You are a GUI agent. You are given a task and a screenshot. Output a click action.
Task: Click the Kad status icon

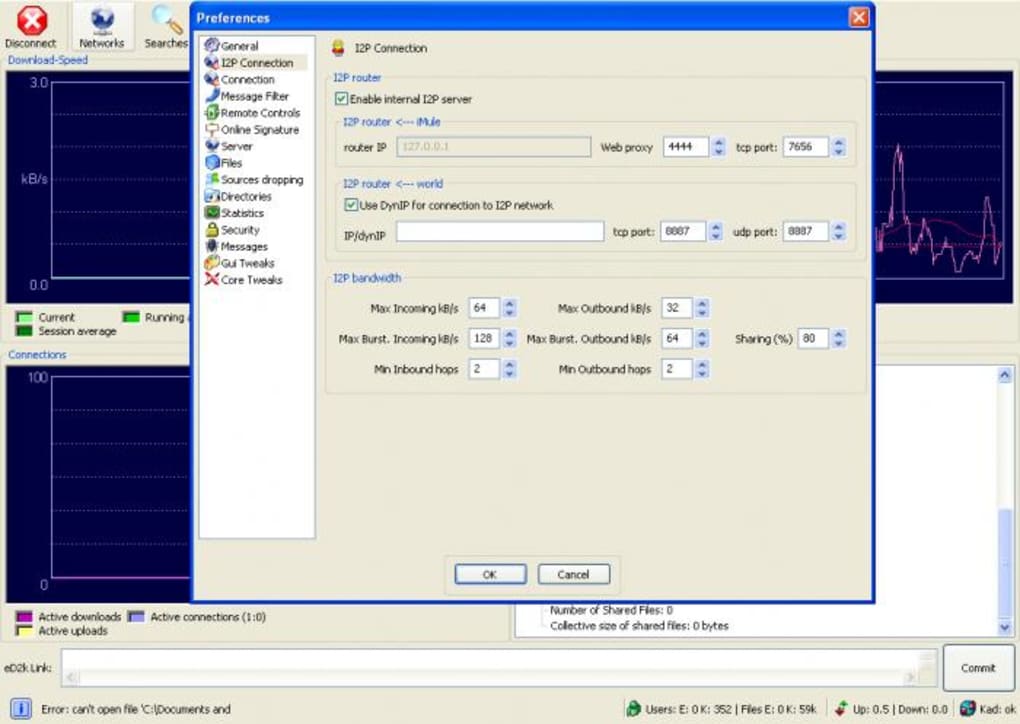click(968, 708)
